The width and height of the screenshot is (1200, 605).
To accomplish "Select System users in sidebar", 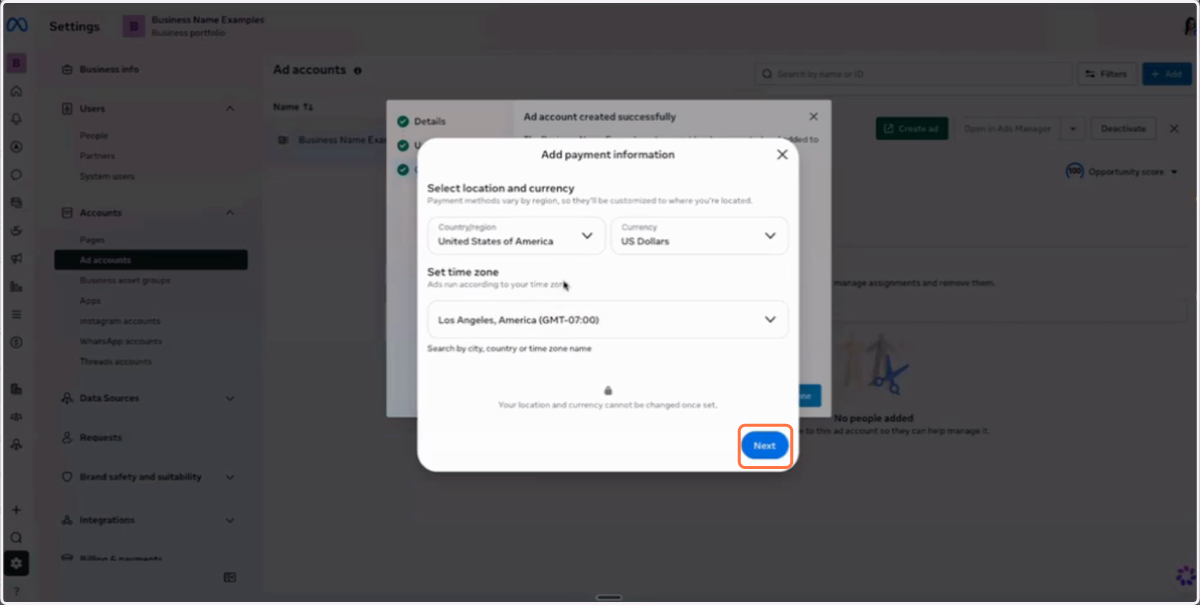I will [107, 176].
